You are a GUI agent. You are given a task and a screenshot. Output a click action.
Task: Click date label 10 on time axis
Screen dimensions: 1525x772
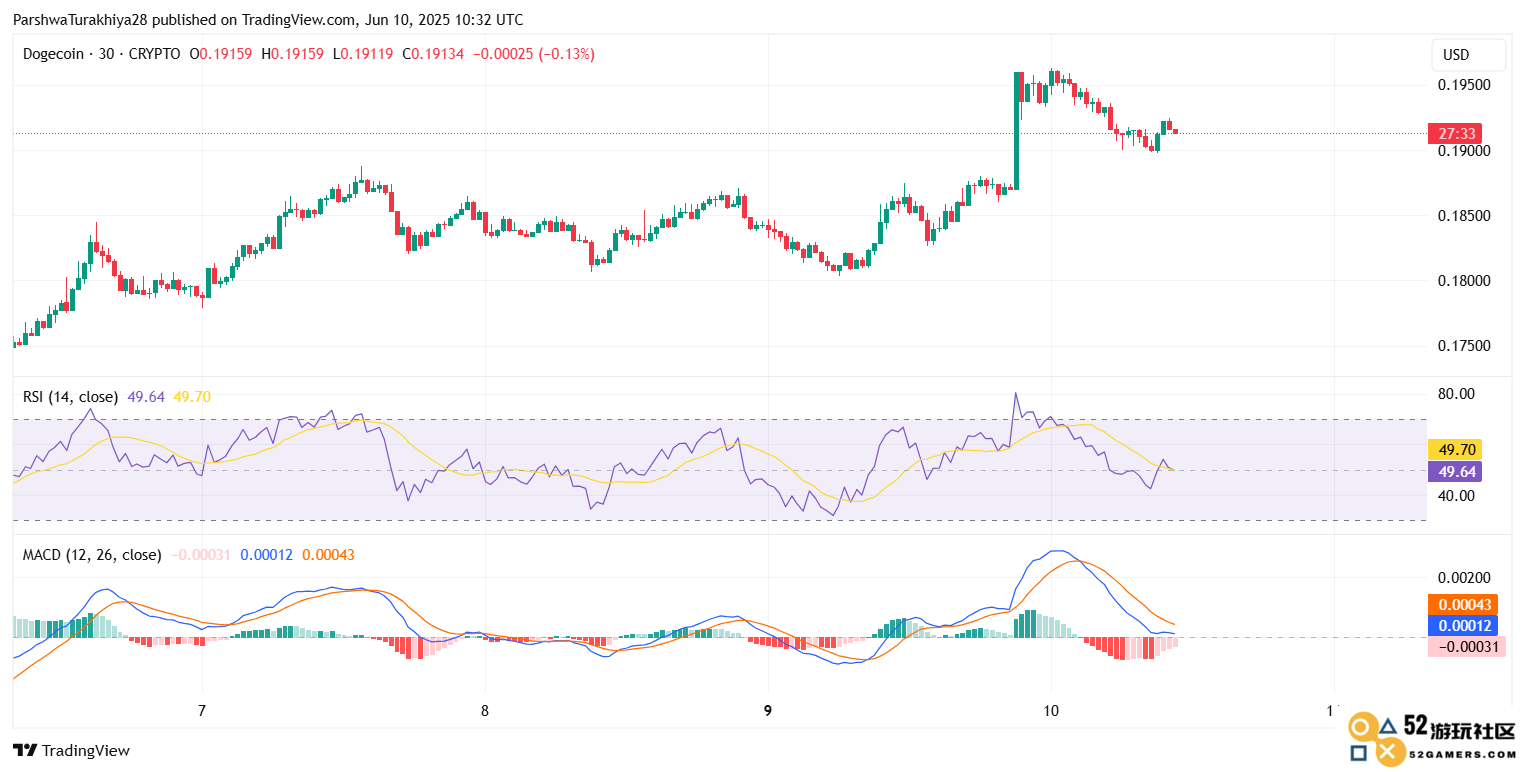[1051, 711]
